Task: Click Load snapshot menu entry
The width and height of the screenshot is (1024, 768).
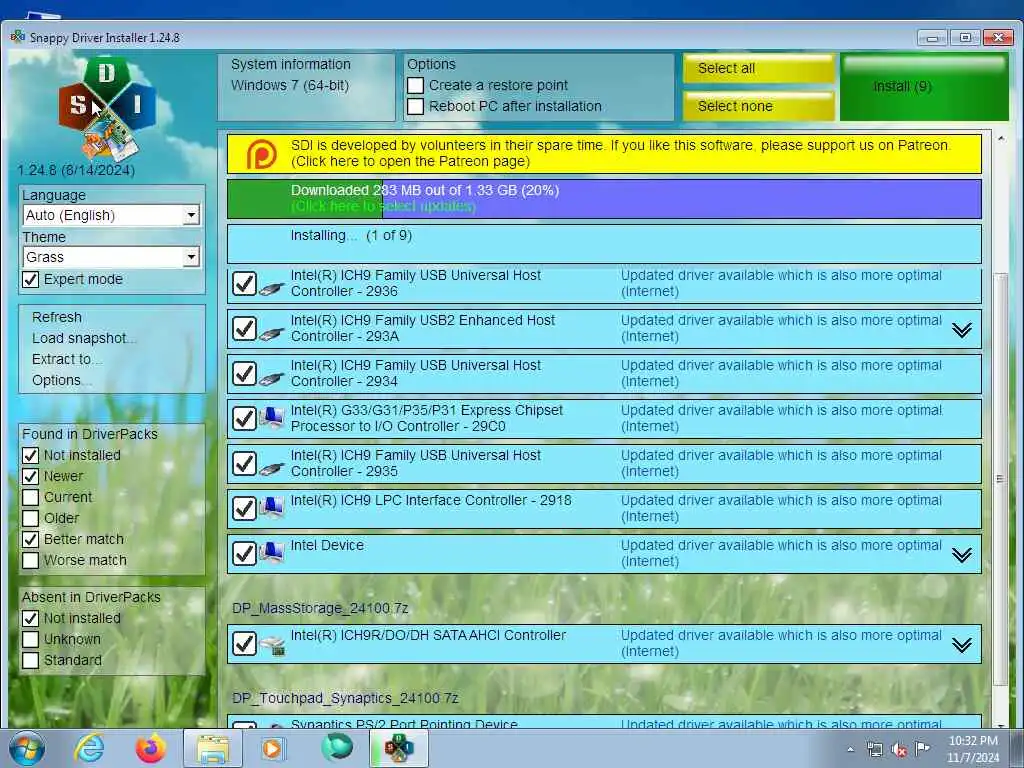Action: click(84, 338)
